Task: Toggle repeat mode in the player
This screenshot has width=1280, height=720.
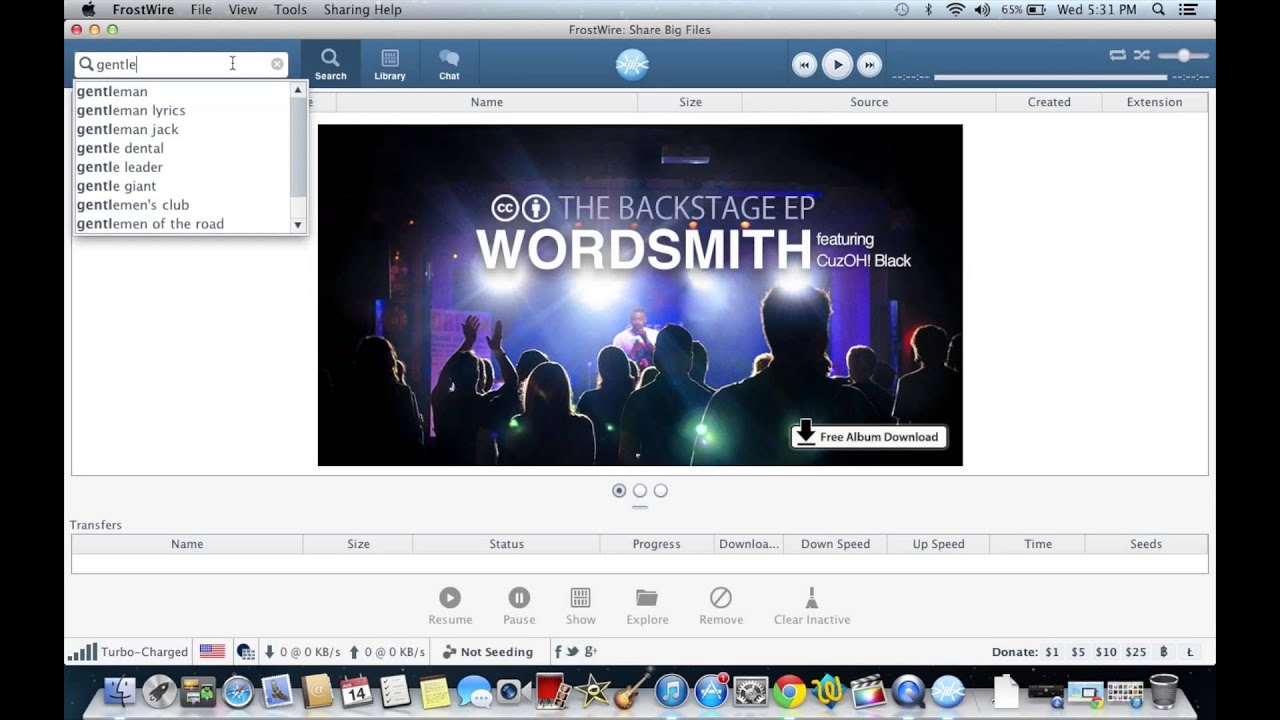Action: 1118,55
